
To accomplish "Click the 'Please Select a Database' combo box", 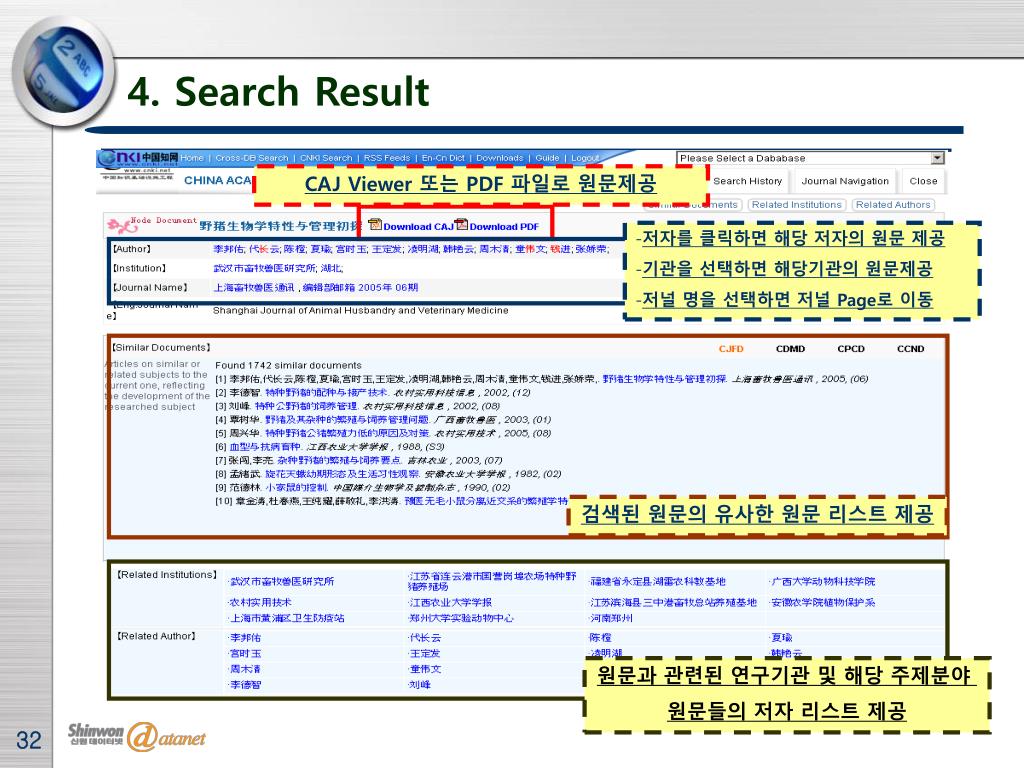I will pyautogui.click(x=803, y=158).
